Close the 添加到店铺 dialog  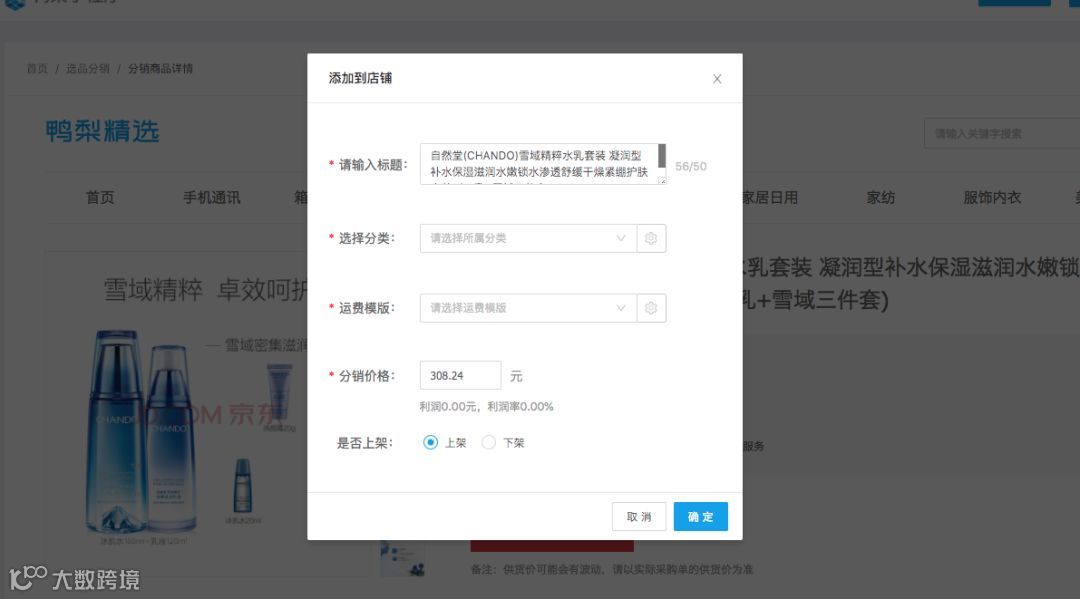pyautogui.click(x=717, y=79)
